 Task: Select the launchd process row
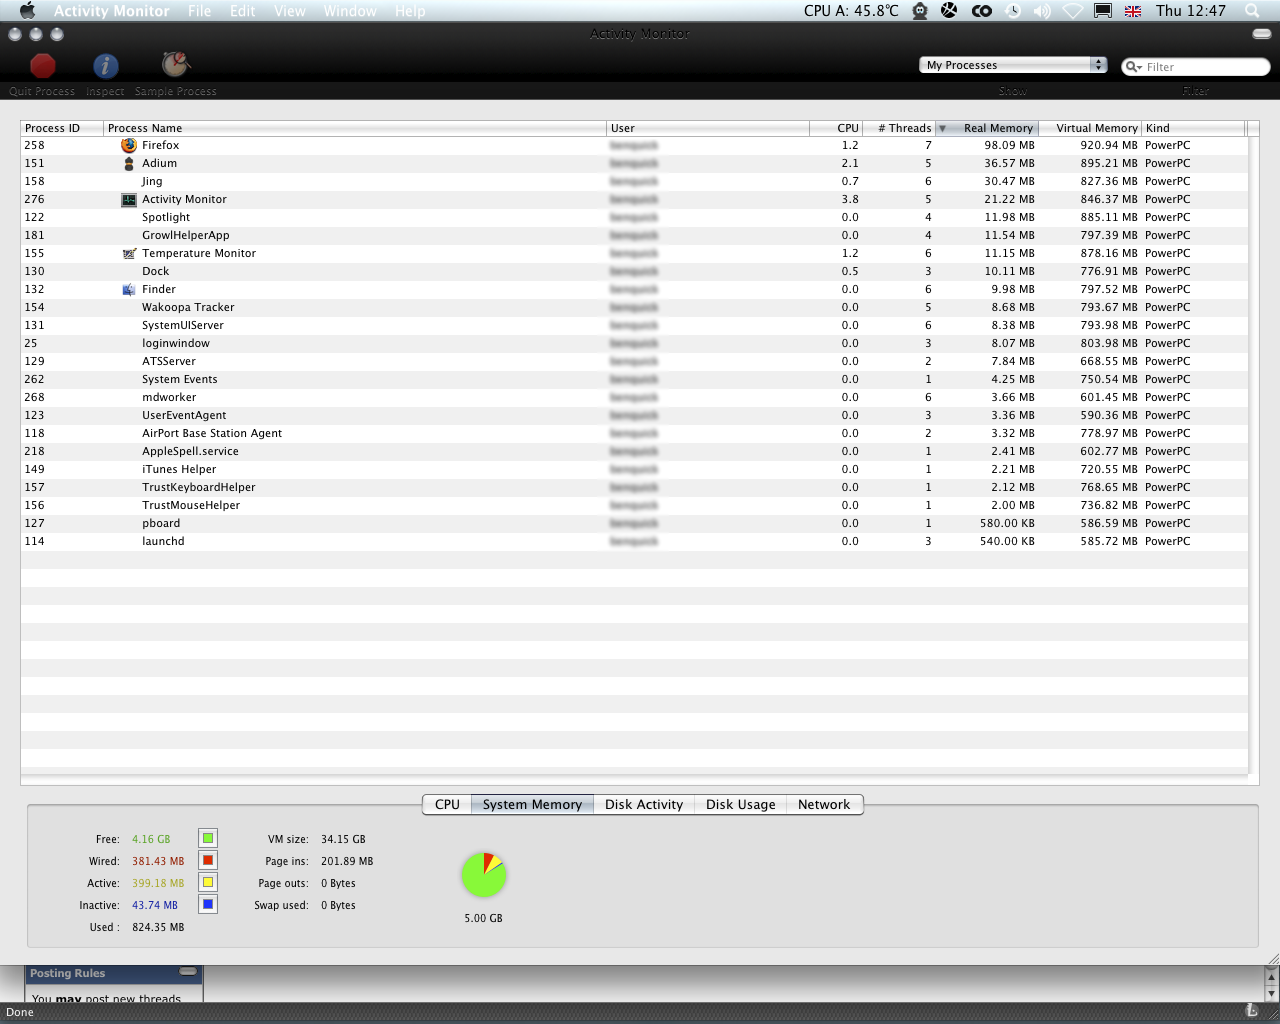click(x=634, y=541)
